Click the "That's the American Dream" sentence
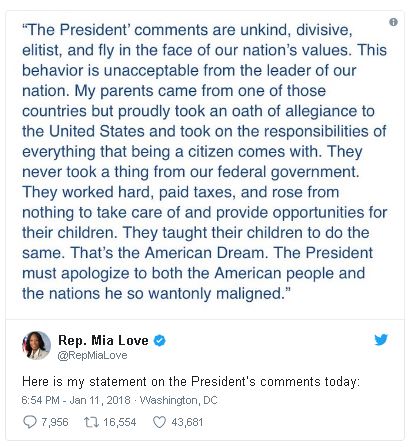 pyautogui.click(x=168, y=253)
